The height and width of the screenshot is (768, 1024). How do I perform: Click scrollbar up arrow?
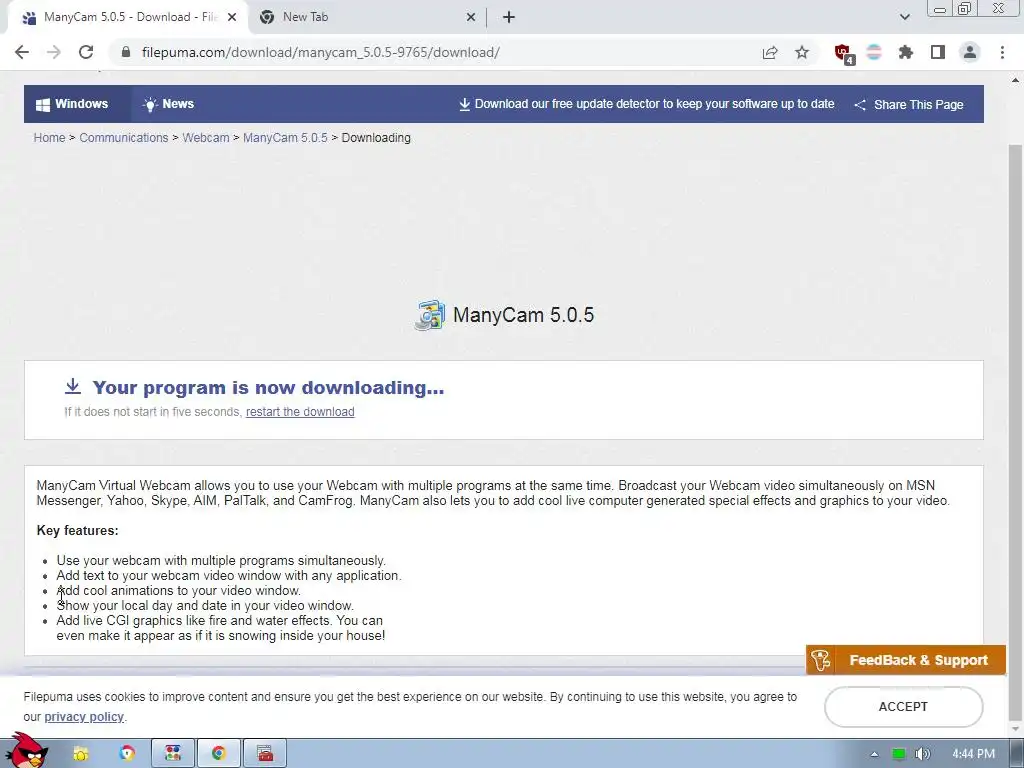coord(1015,80)
